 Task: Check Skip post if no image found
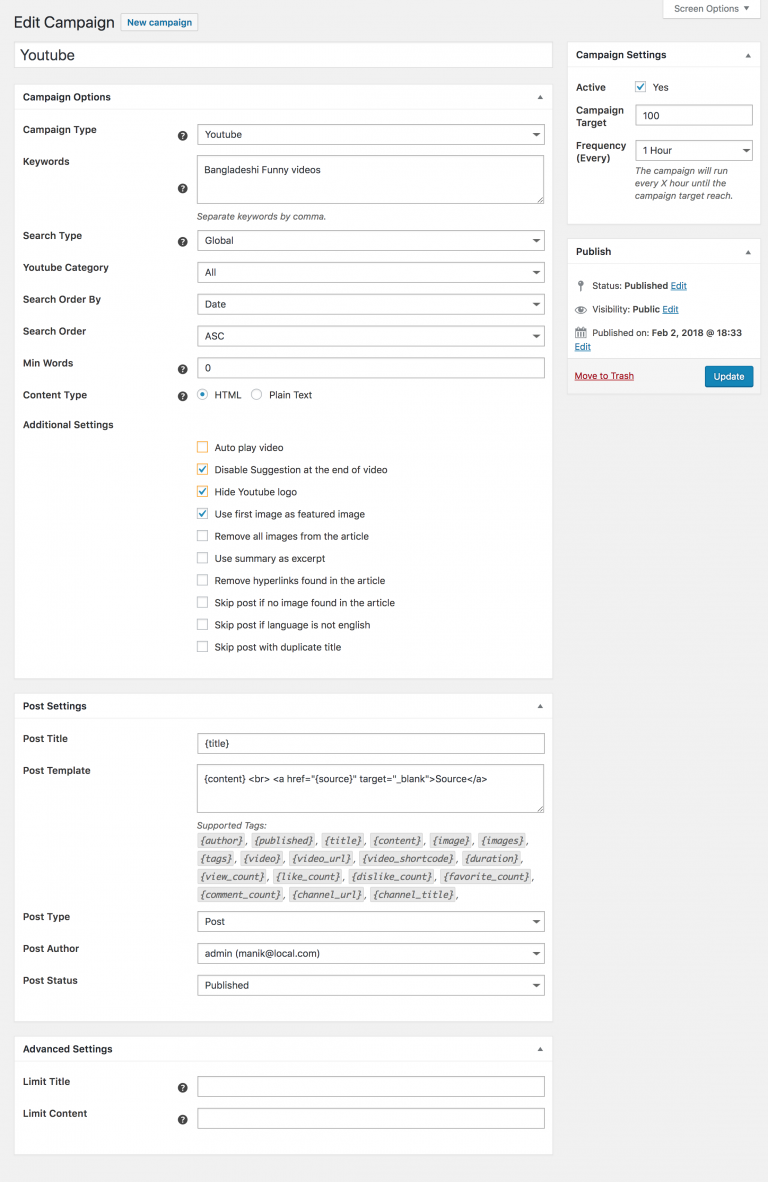coord(202,602)
